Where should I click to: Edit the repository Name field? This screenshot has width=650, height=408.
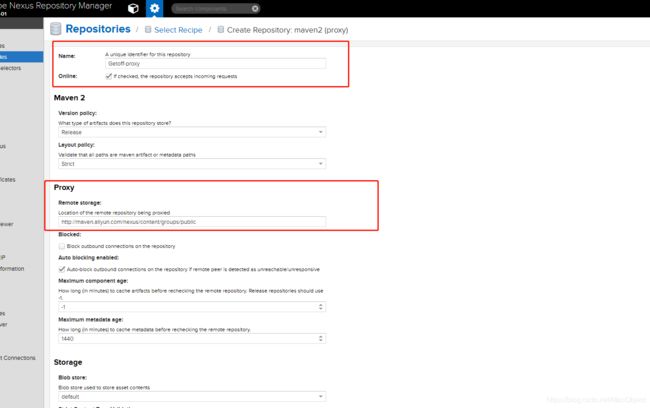[215, 63]
